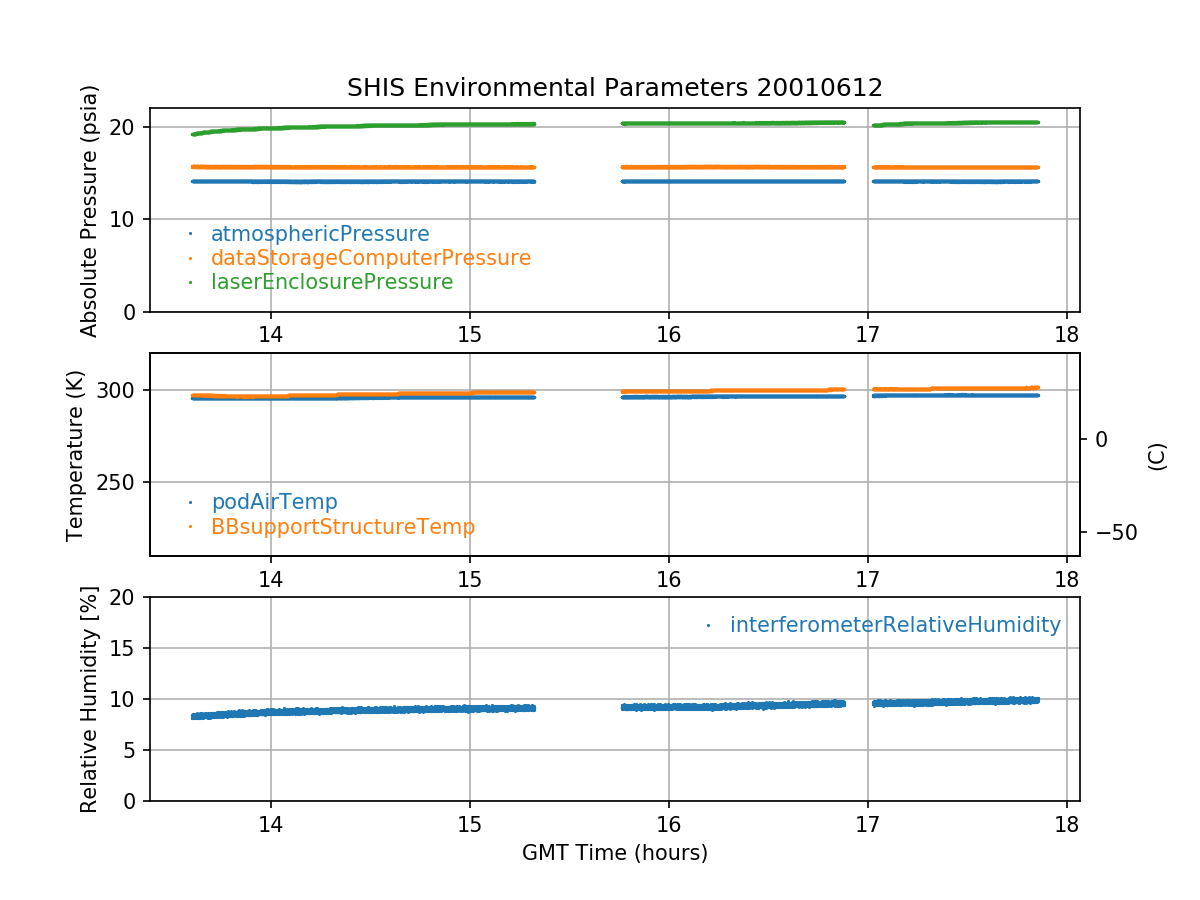Click the laserEnclosurePressure legend label
Screen dimensions: 1200x900
(331, 282)
